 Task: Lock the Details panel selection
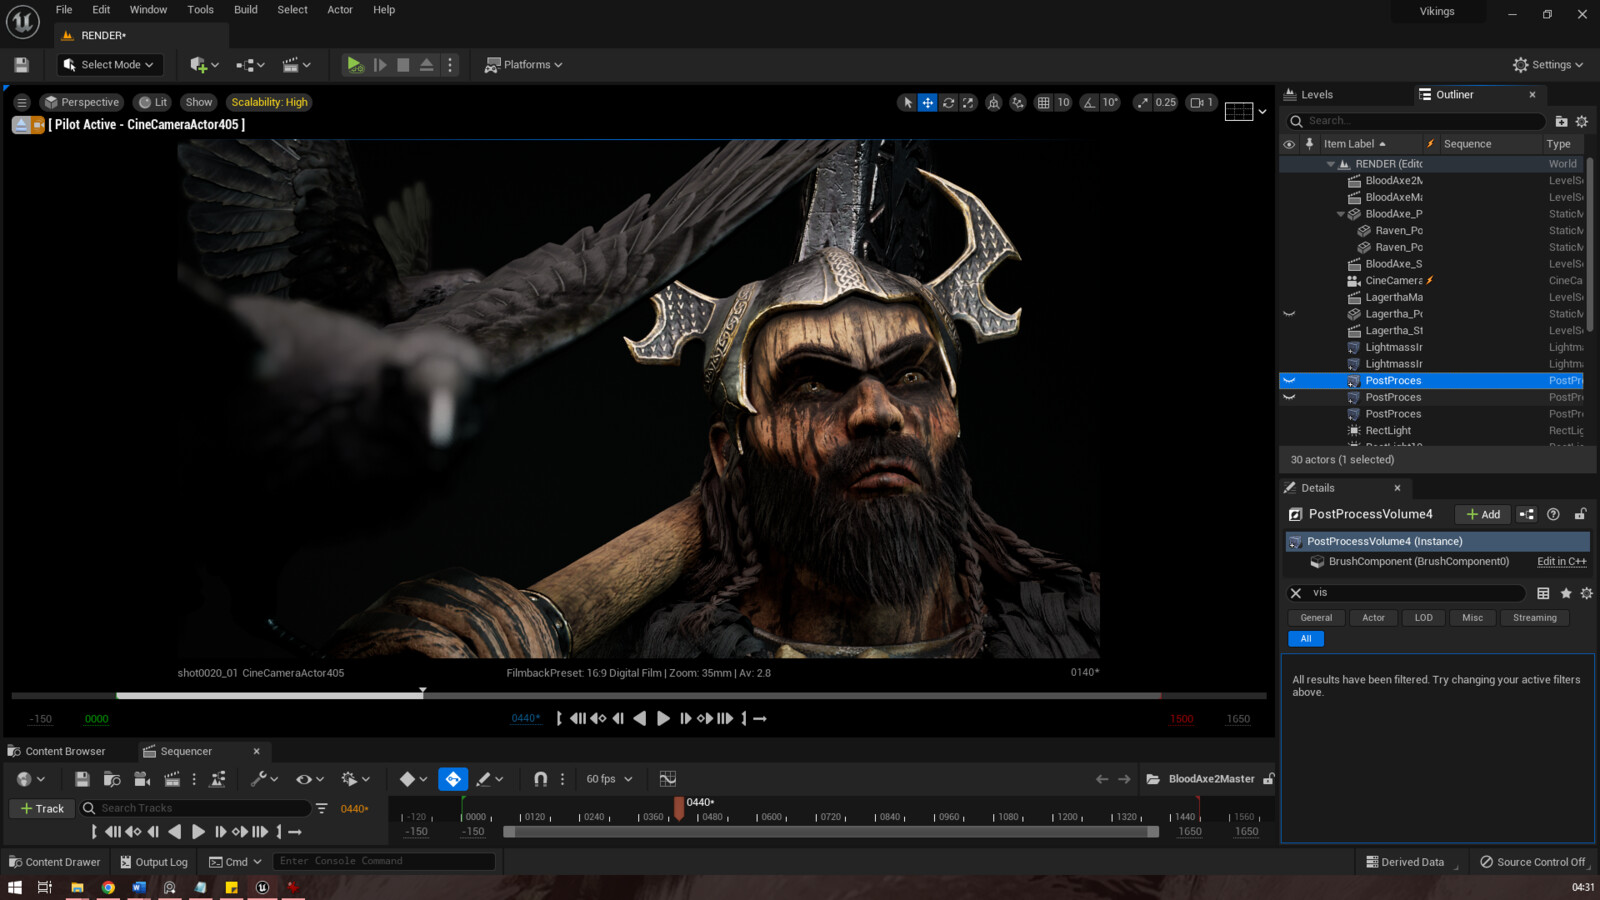pyautogui.click(x=1580, y=514)
